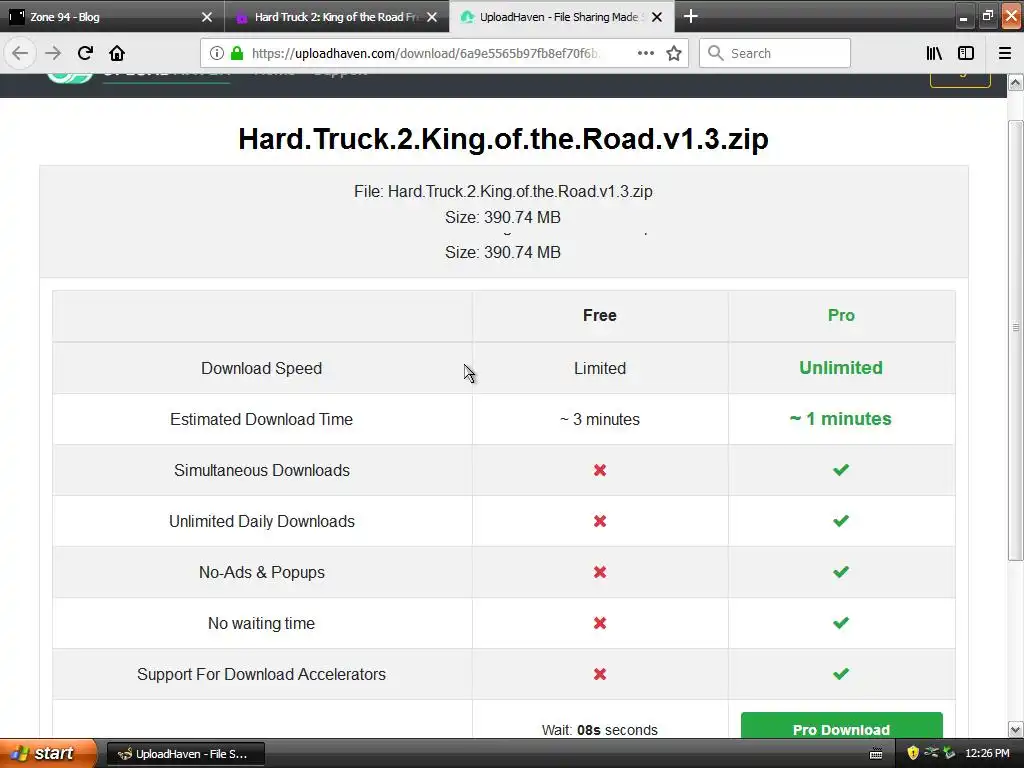
Task: Open a new tab with plus button
Action: [690, 16]
